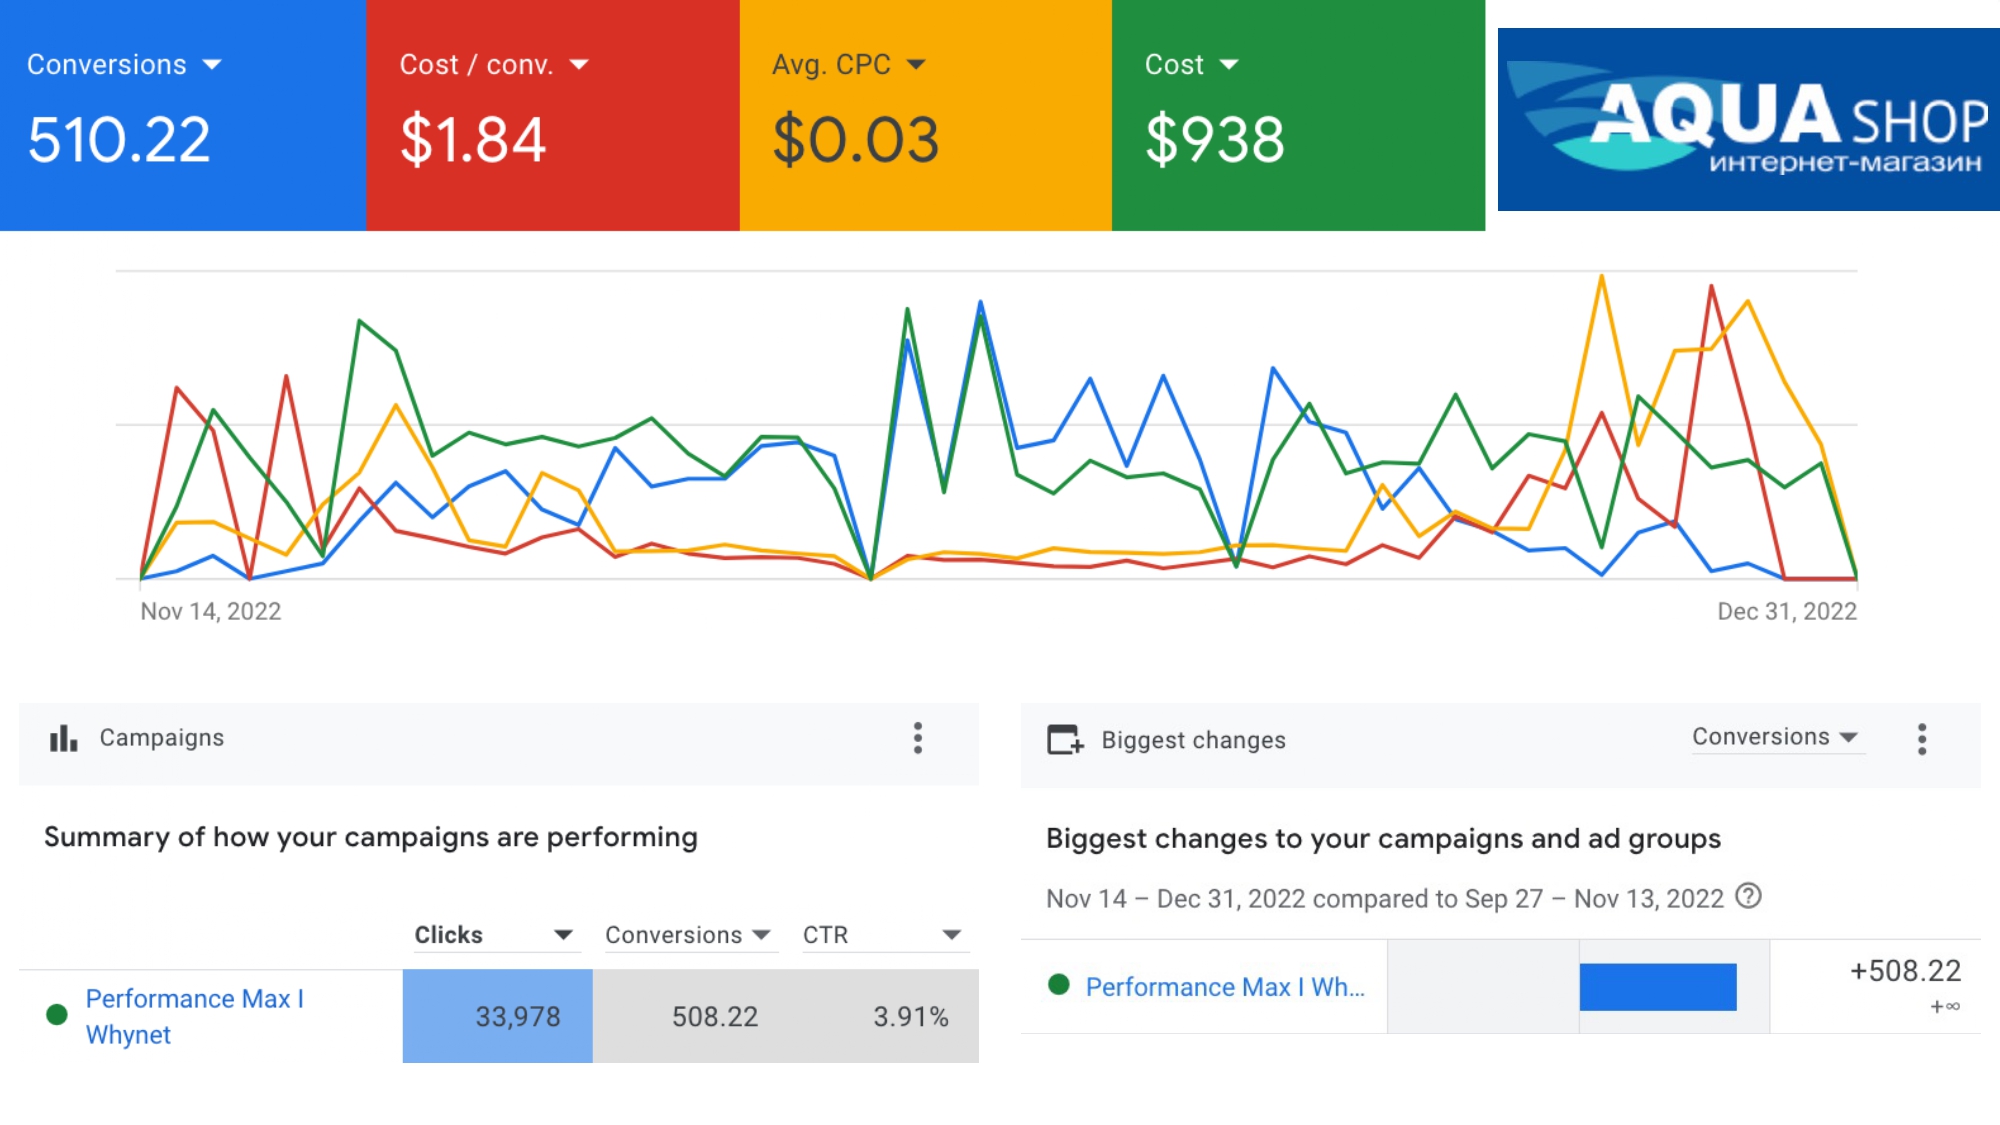2000x1125 pixels.
Task: Open the Clicks column dropdown
Action: (563, 935)
